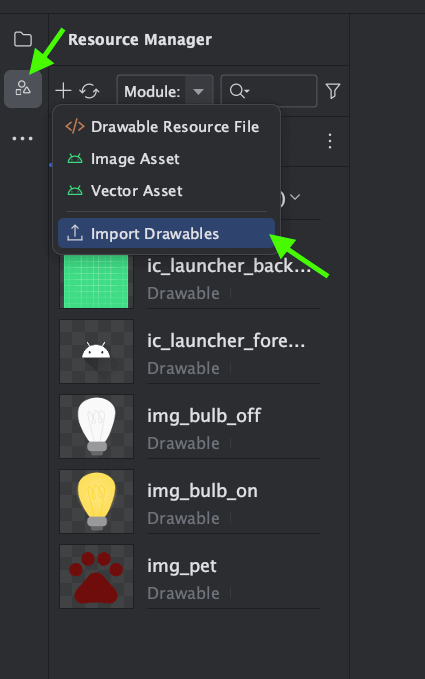Image resolution: width=425 pixels, height=679 pixels.
Task: Select the yellow img_bulb_on drawable
Action: tap(190, 501)
